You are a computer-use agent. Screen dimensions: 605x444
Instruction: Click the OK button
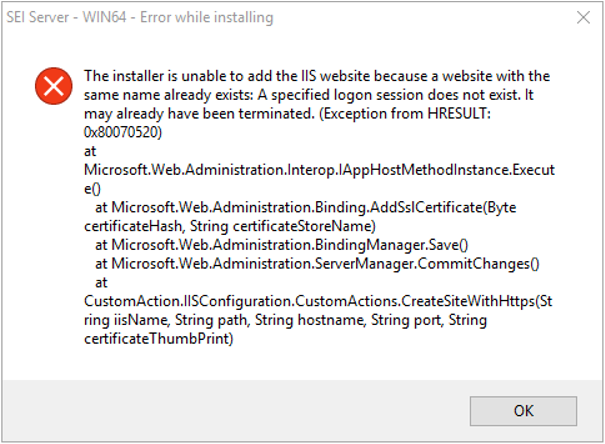523,410
